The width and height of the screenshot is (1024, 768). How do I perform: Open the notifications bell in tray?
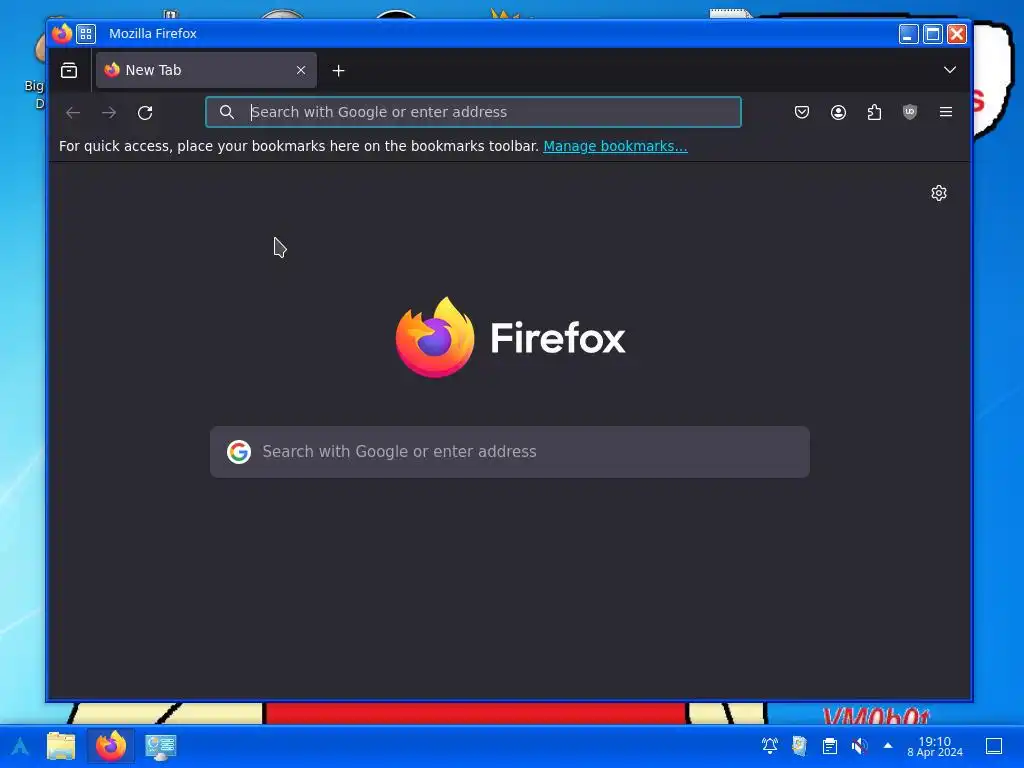pos(770,745)
